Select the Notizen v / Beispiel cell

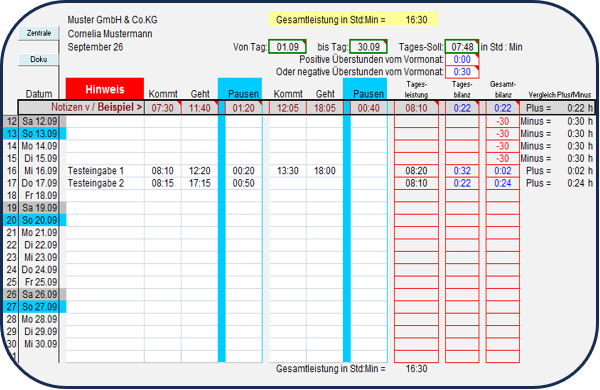(82, 108)
